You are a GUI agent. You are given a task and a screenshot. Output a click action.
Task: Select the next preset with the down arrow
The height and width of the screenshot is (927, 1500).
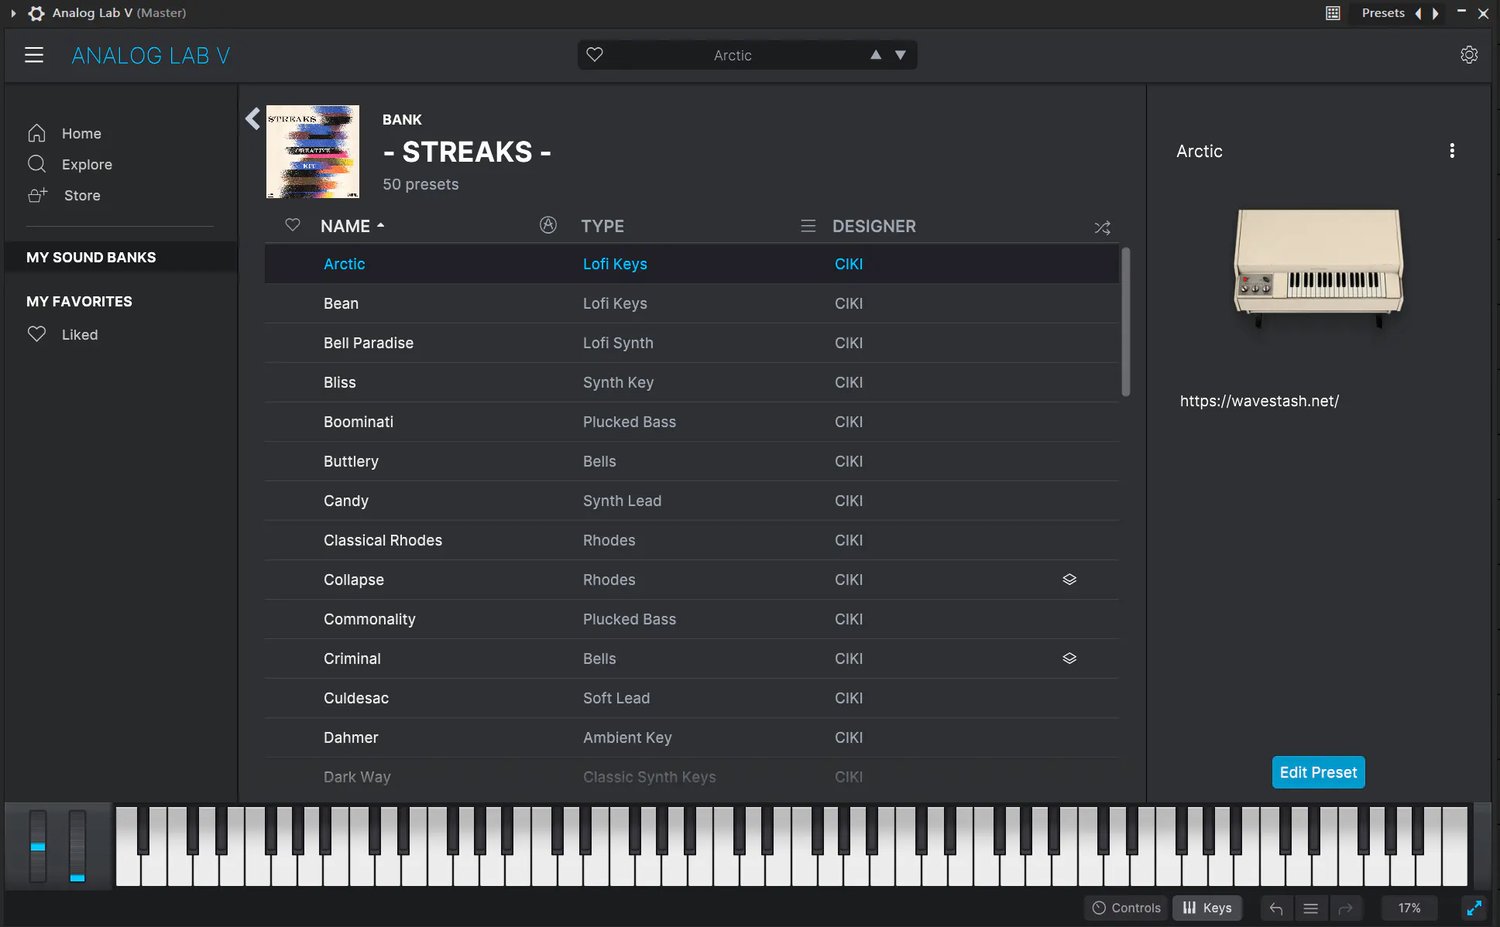pos(900,55)
